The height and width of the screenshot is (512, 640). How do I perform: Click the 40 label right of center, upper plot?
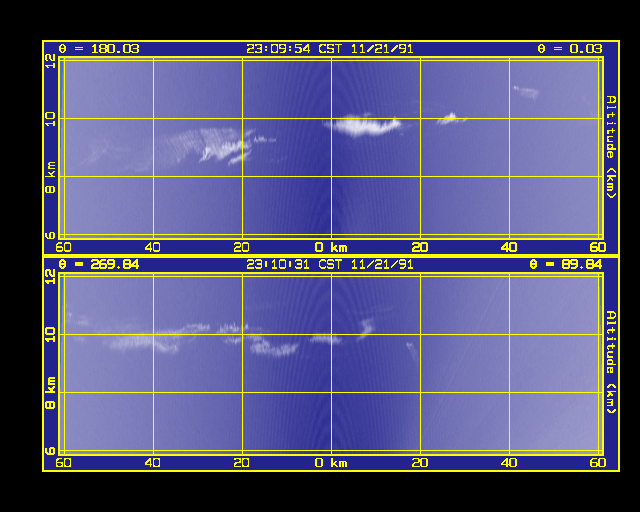(509, 247)
